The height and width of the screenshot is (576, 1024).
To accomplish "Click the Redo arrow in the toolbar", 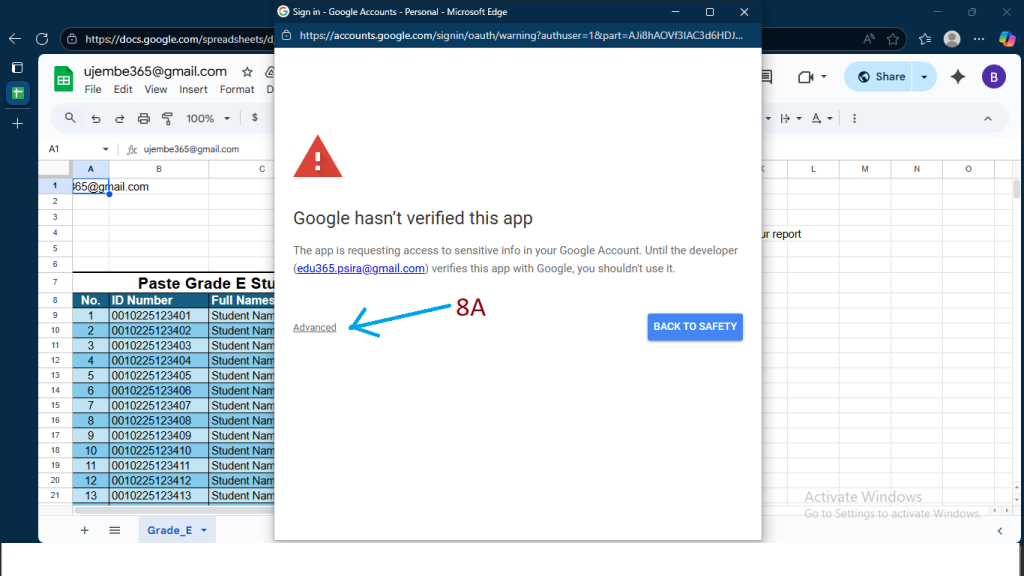I will click(119, 118).
